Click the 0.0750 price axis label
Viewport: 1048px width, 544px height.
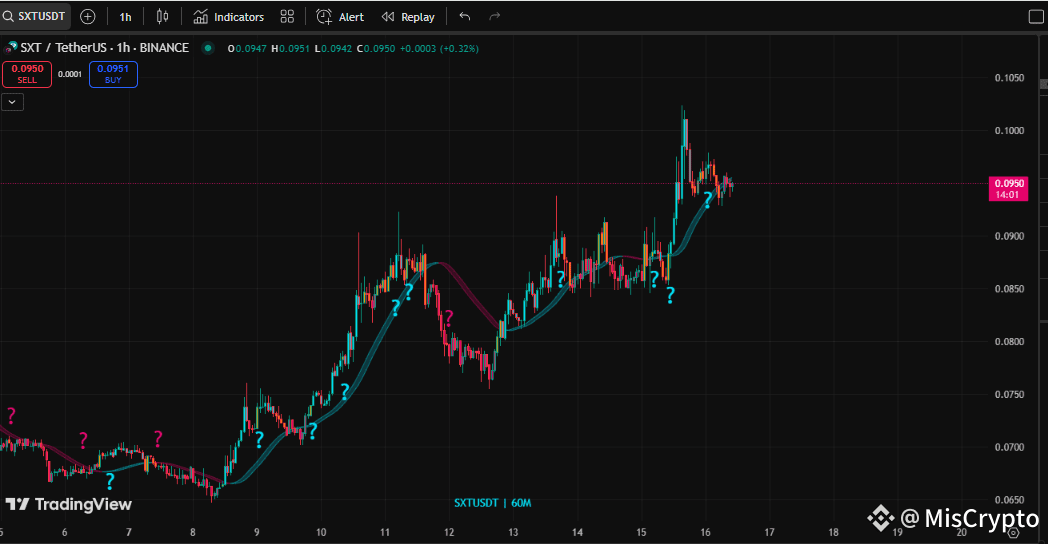point(1009,394)
